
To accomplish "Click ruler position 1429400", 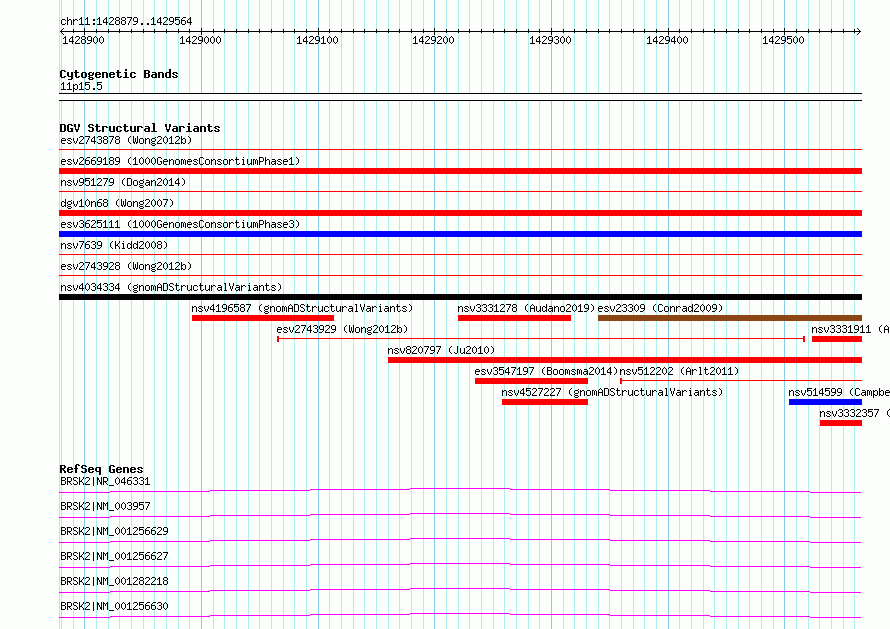I will (668, 40).
